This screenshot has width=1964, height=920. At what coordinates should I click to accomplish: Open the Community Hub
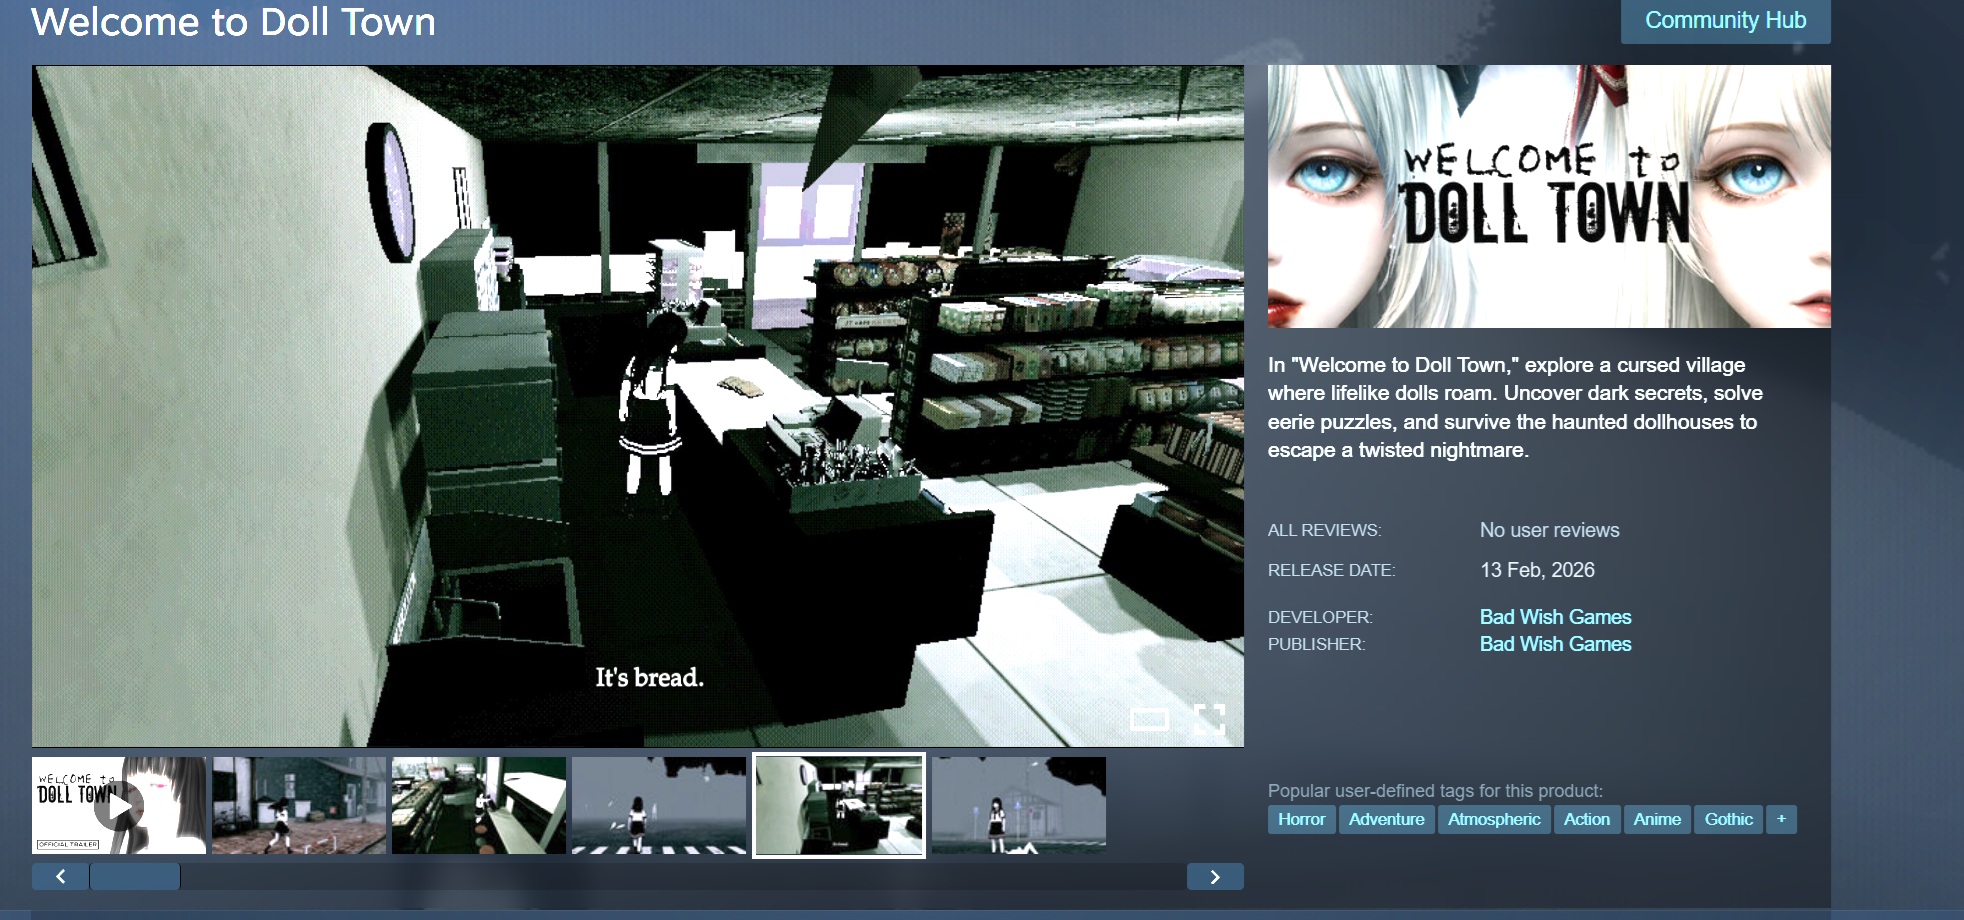(1725, 21)
